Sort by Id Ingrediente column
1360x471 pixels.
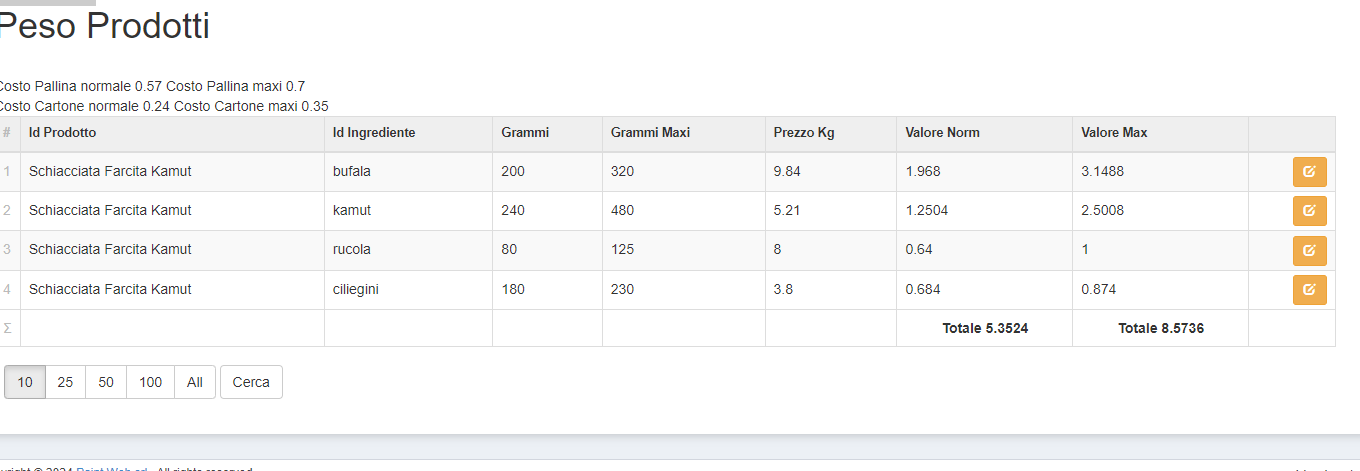coord(374,133)
